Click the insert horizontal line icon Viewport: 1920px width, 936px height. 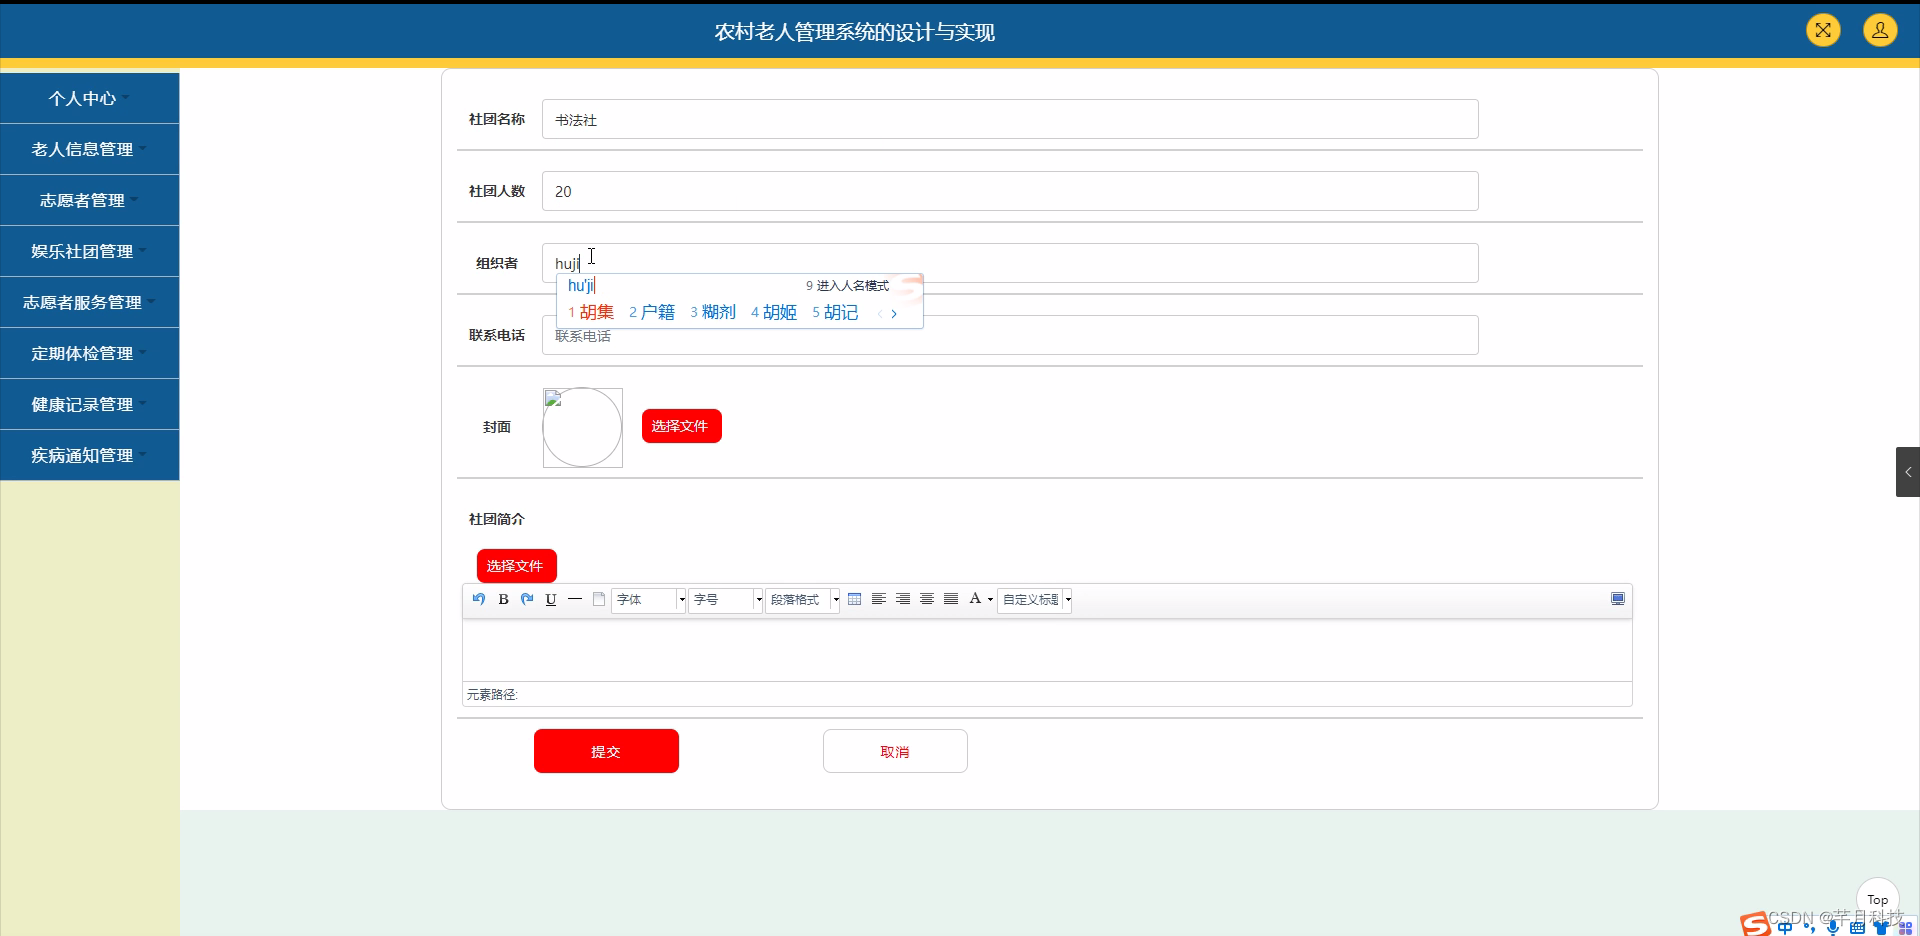tap(575, 599)
